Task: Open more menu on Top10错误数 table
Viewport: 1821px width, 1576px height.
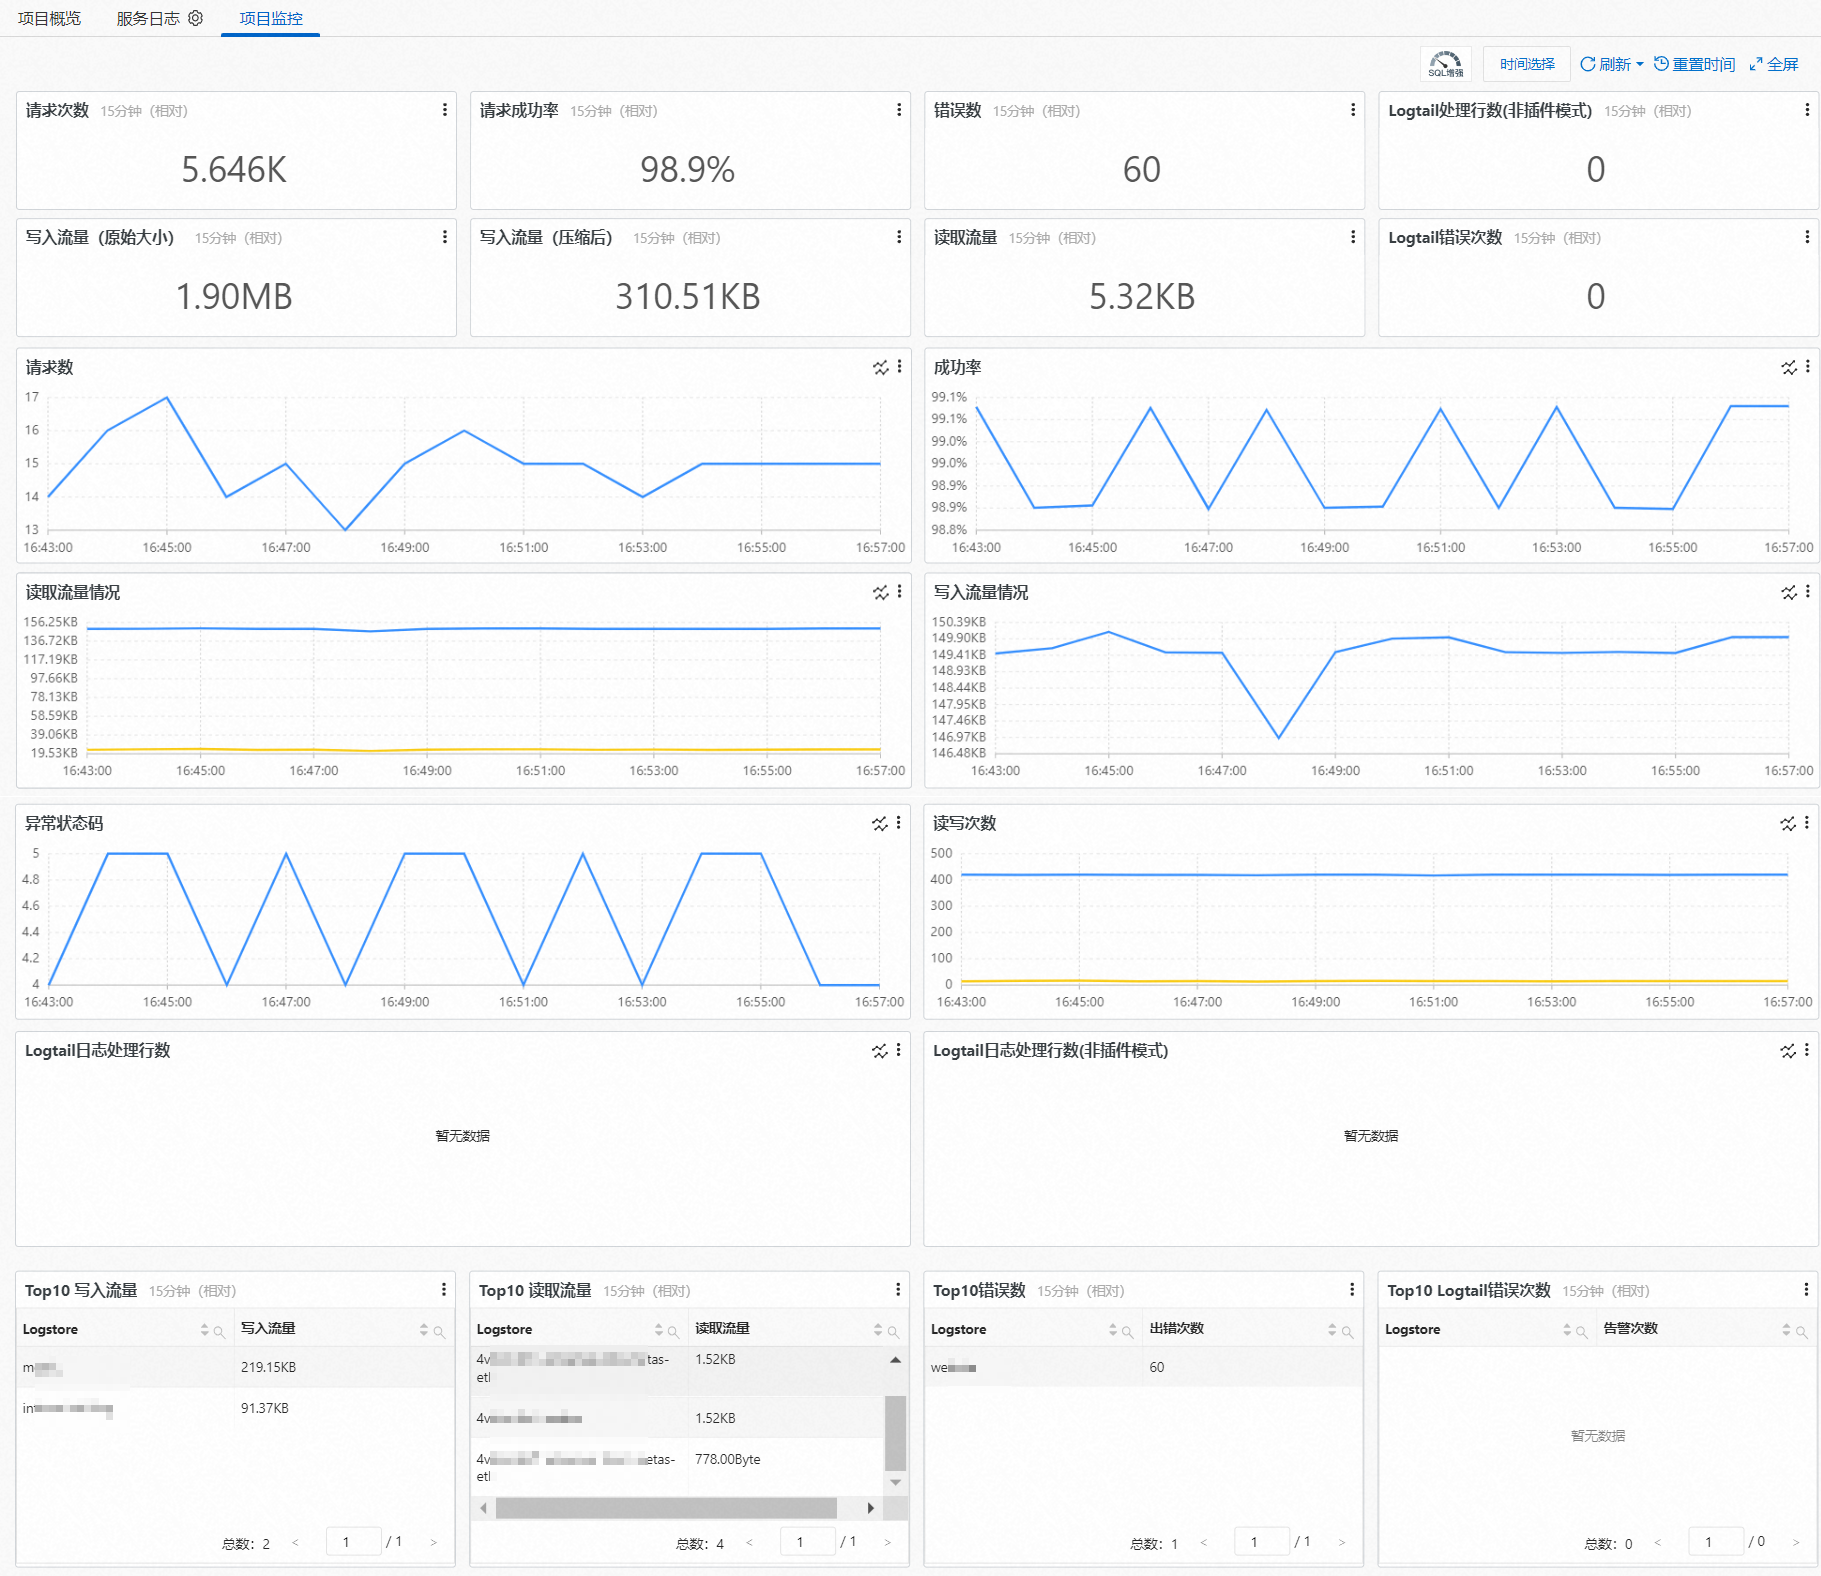Action: pyautogui.click(x=1352, y=1290)
